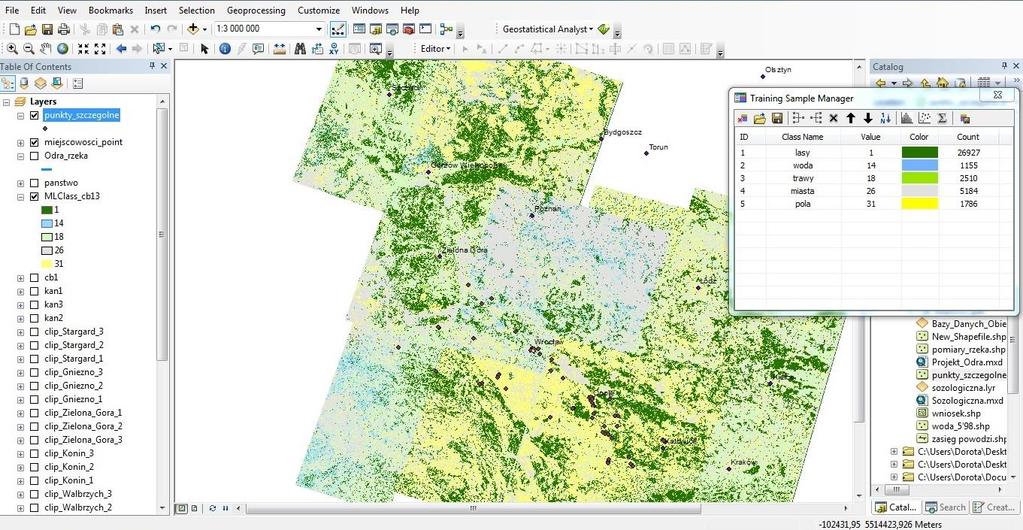Click List By Source in Table Of Contents
The image size is (1023, 530).
[24, 83]
